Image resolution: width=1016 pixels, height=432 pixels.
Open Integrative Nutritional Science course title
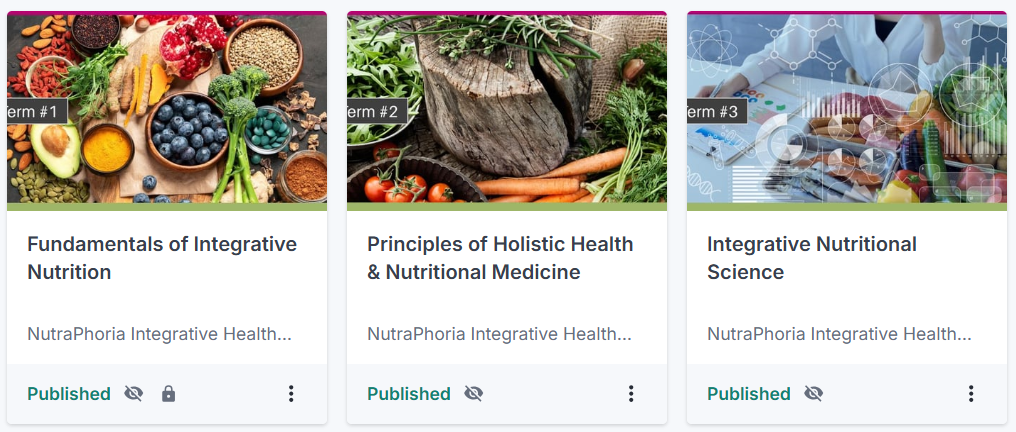click(812, 258)
